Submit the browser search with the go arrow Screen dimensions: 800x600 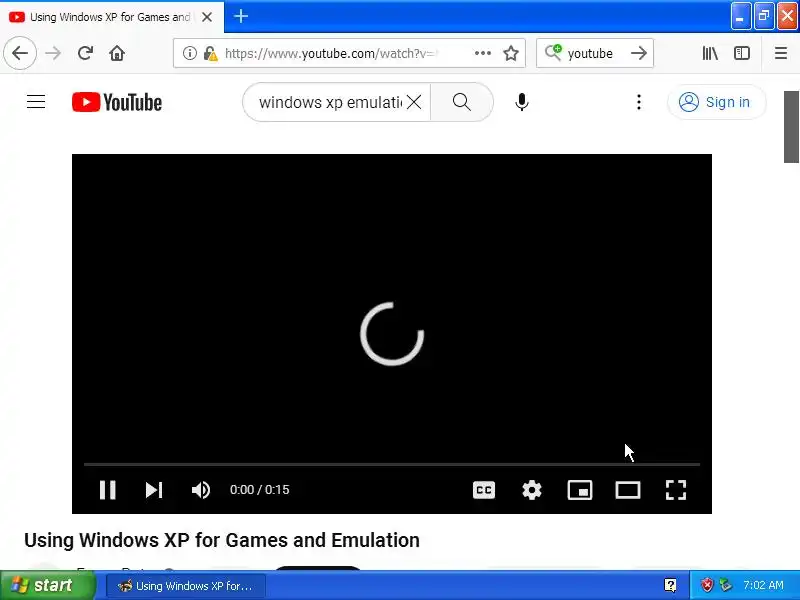(x=639, y=53)
